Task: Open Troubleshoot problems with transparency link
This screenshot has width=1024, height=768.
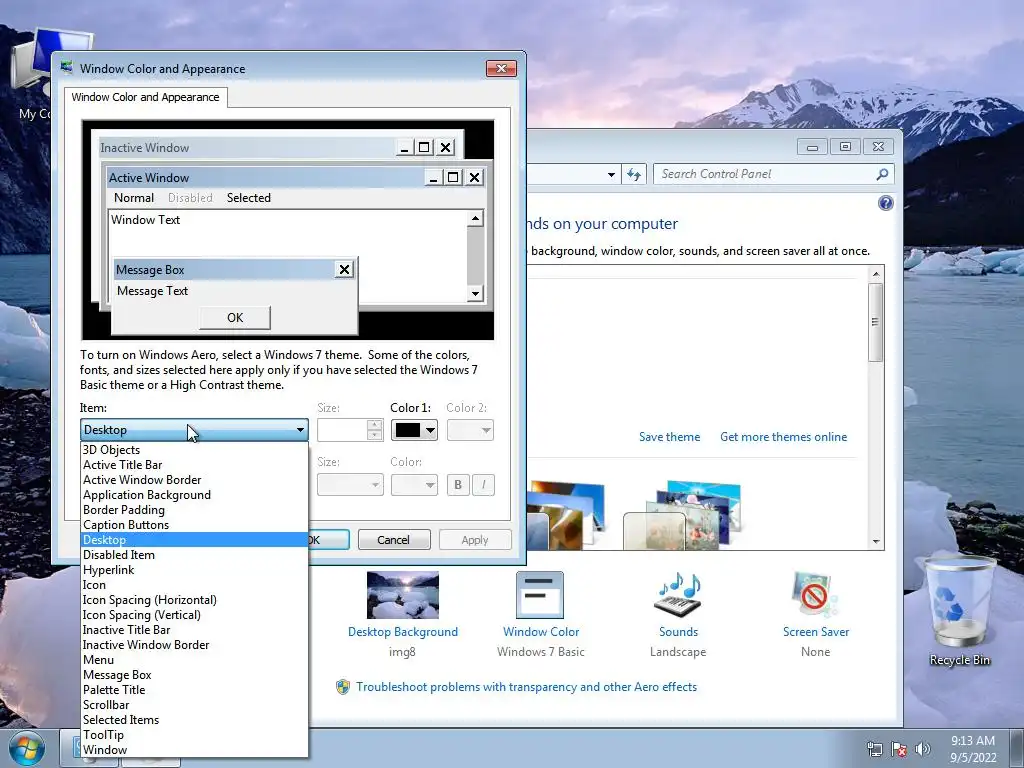Action: coord(526,687)
